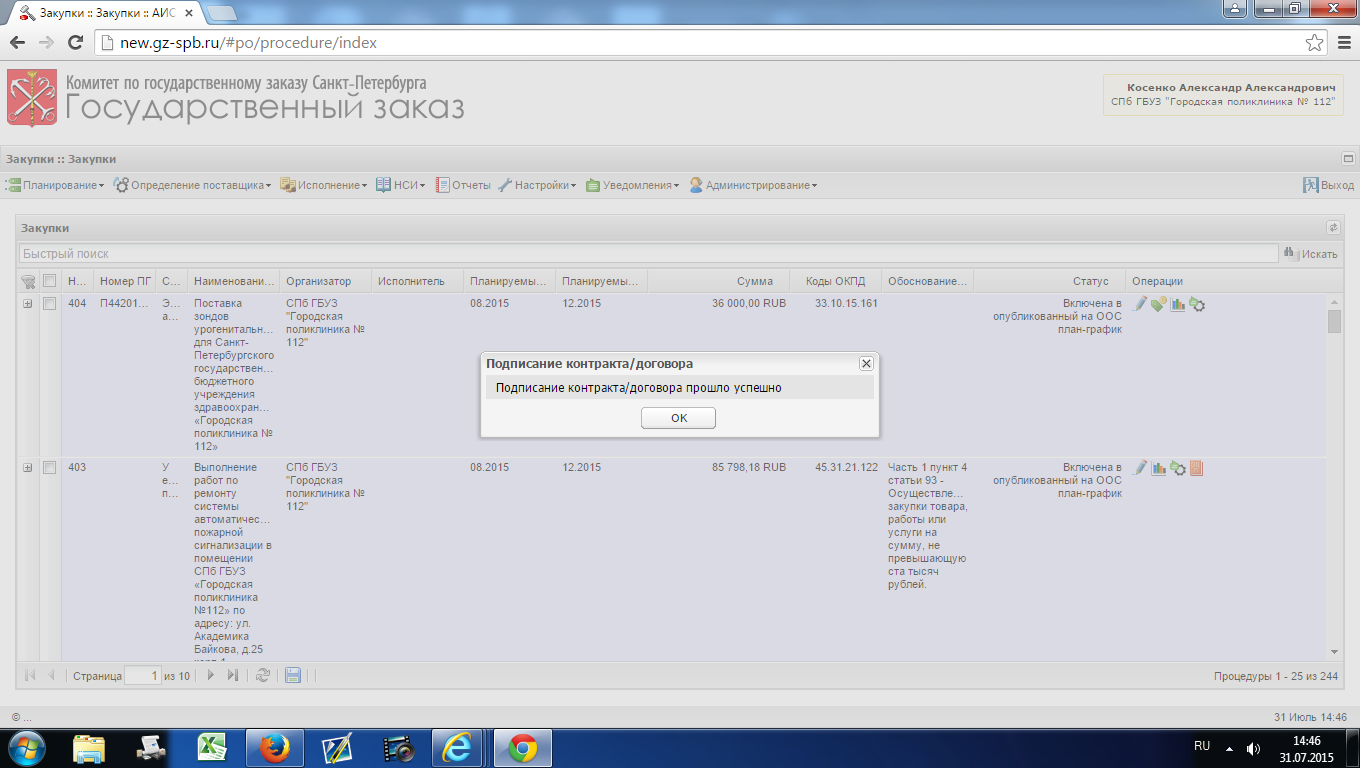Click the edit pencil icon for purchase 403
This screenshot has height=768, width=1360.
coord(1140,468)
